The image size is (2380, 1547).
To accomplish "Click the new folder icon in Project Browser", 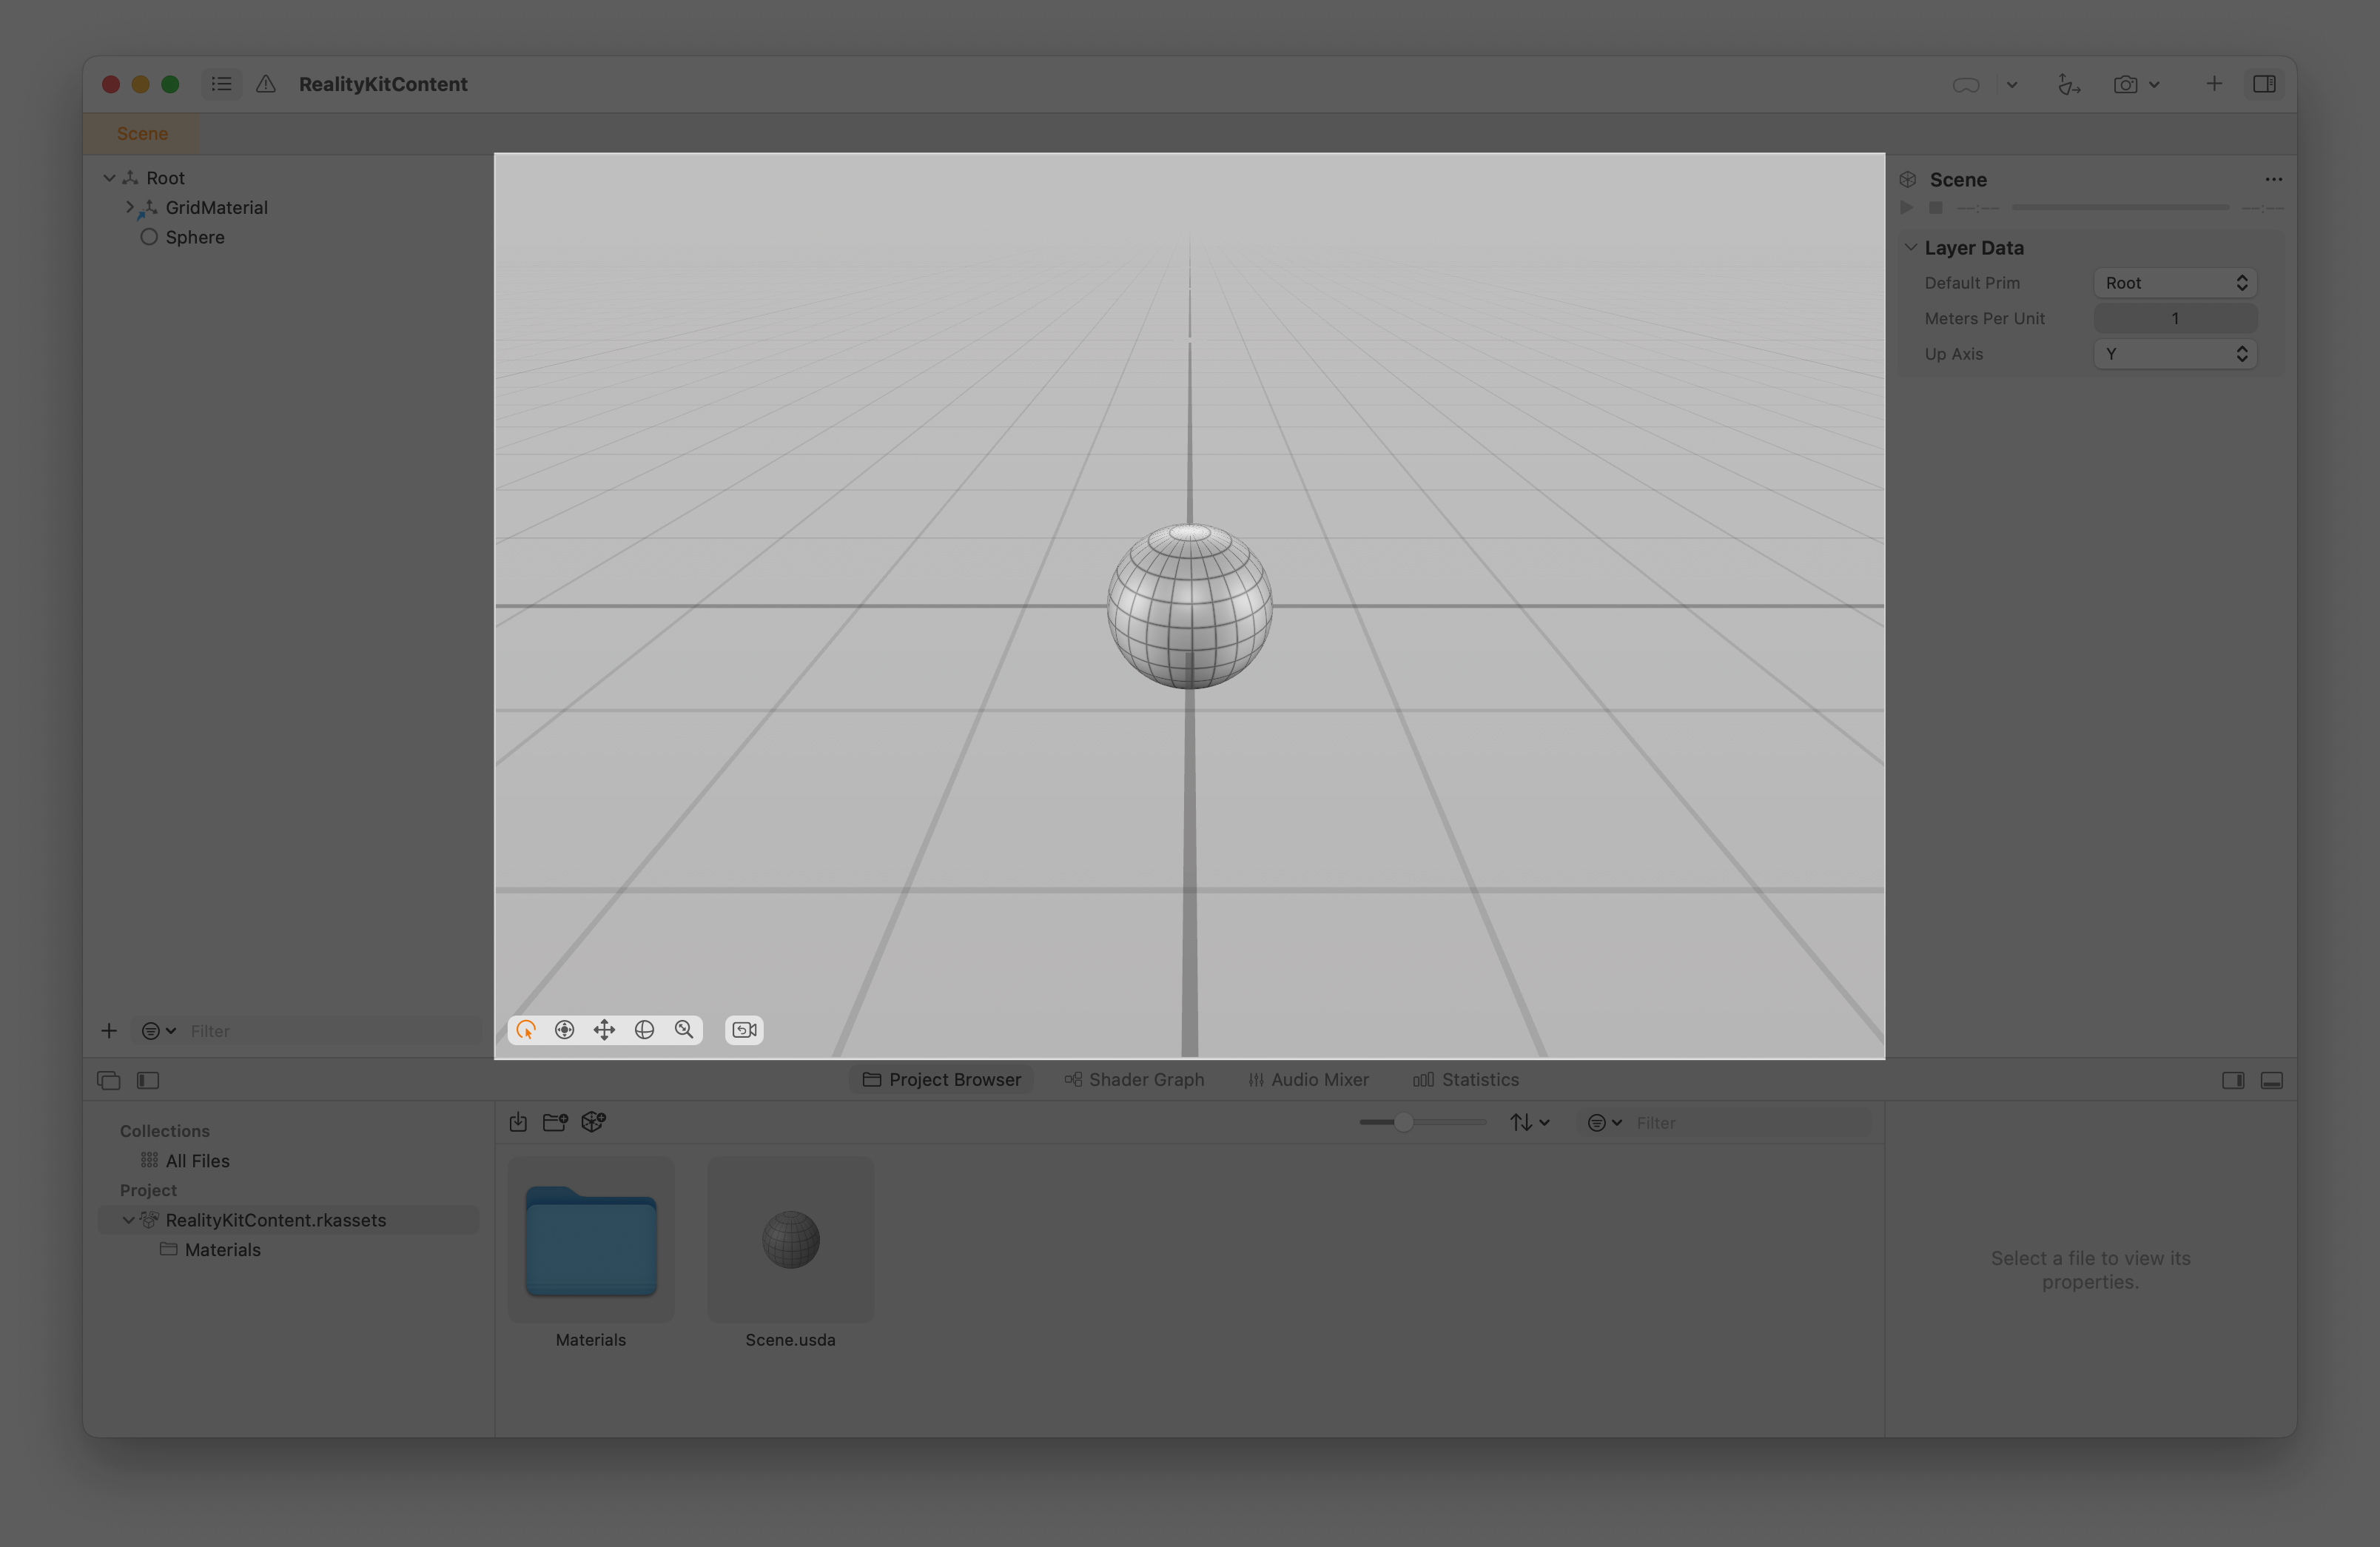I will (555, 1122).
